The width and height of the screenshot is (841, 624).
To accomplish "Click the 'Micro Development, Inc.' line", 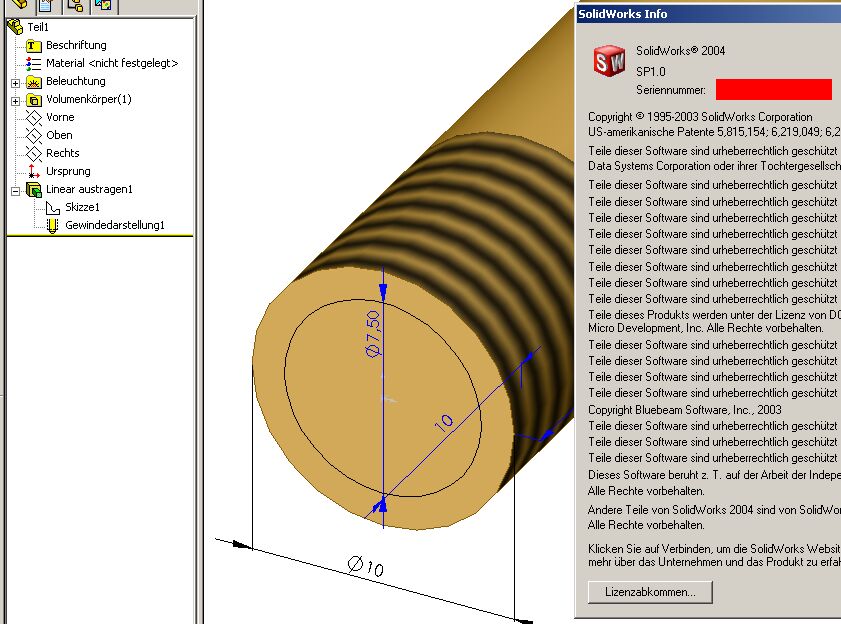I will pos(706,328).
